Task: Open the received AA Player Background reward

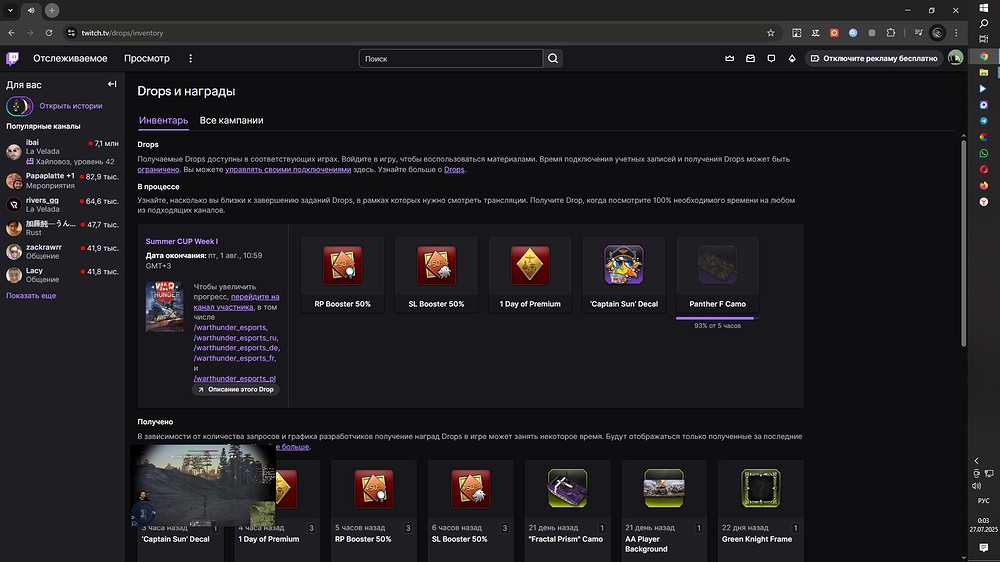Action: [x=664, y=488]
